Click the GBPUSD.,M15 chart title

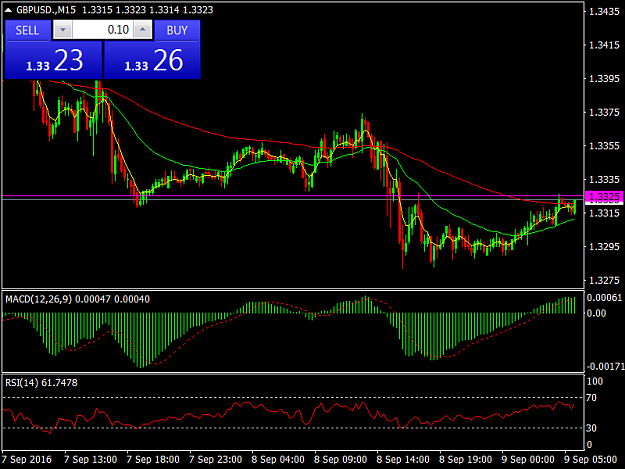(x=46, y=10)
